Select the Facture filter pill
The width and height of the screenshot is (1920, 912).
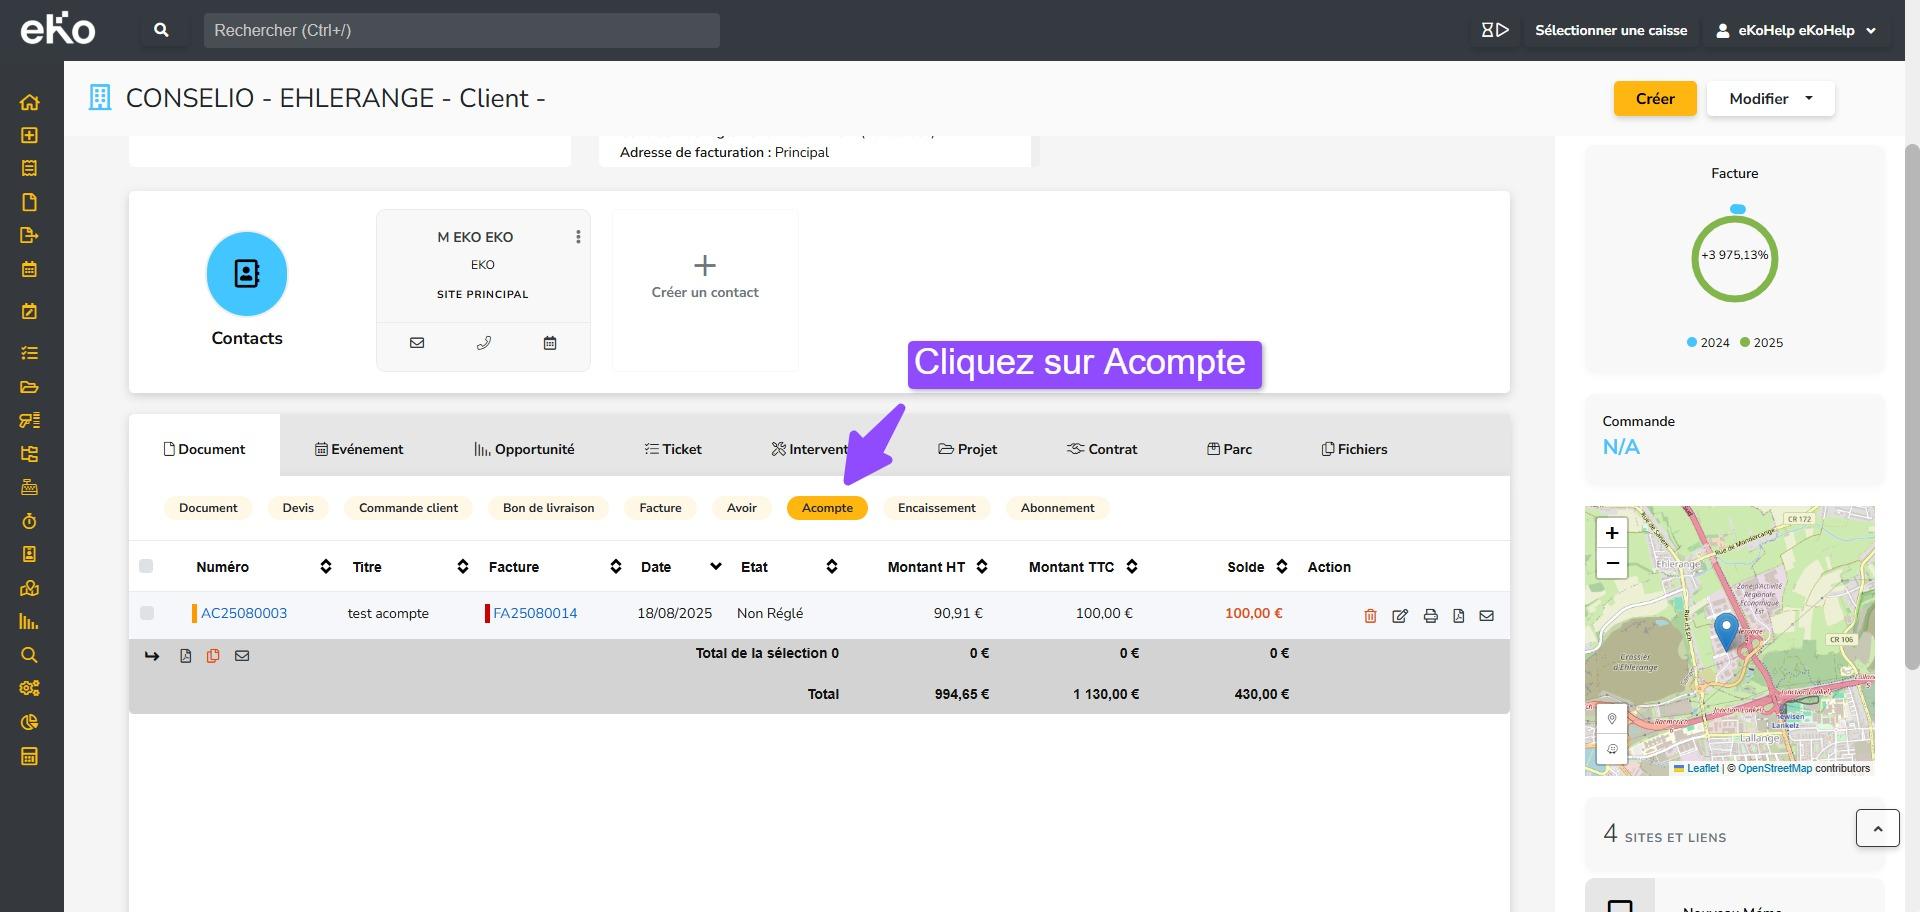point(660,508)
